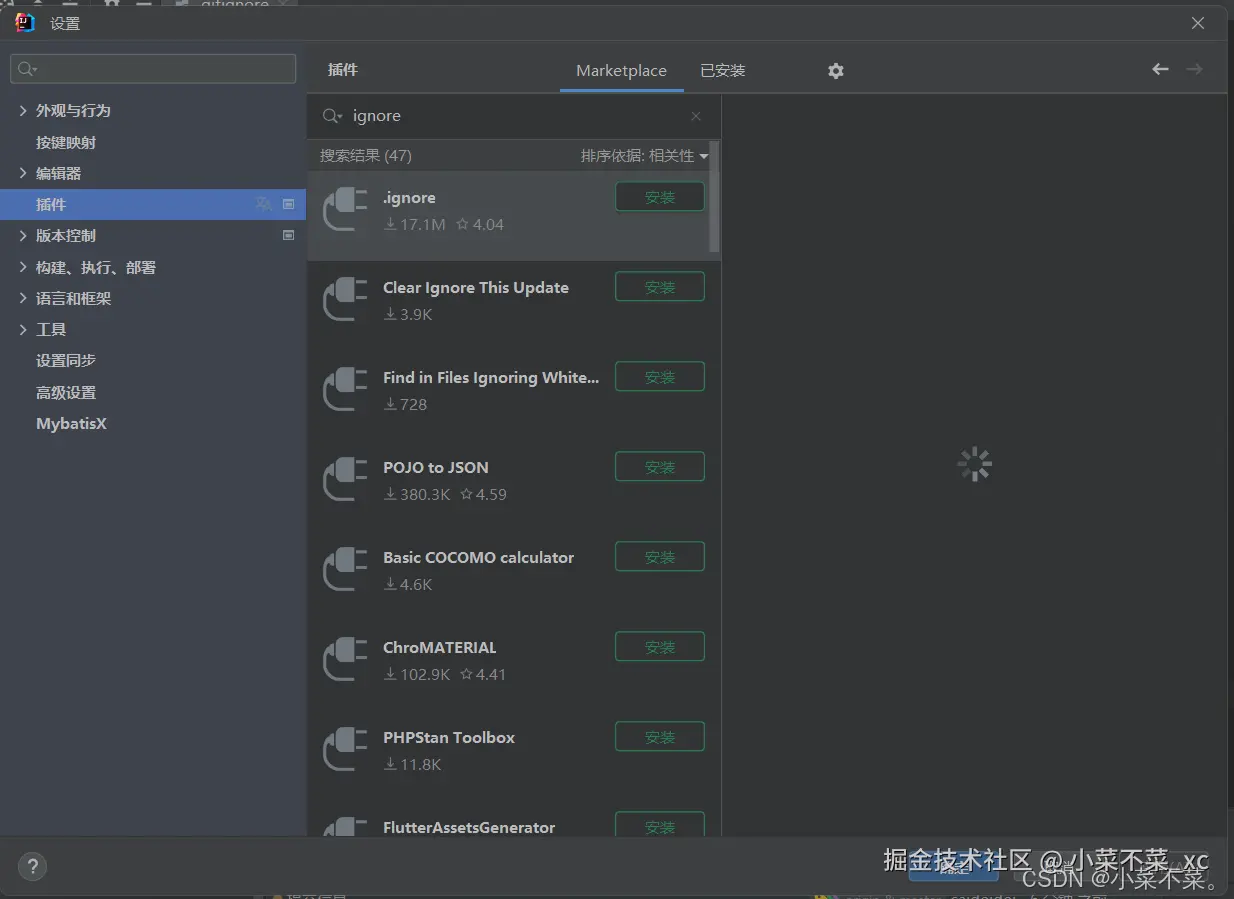Image resolution: width=1234 pixels, height=899 pixels.
Task: Open the plugin settings gear menu
Action: (836, 71)
